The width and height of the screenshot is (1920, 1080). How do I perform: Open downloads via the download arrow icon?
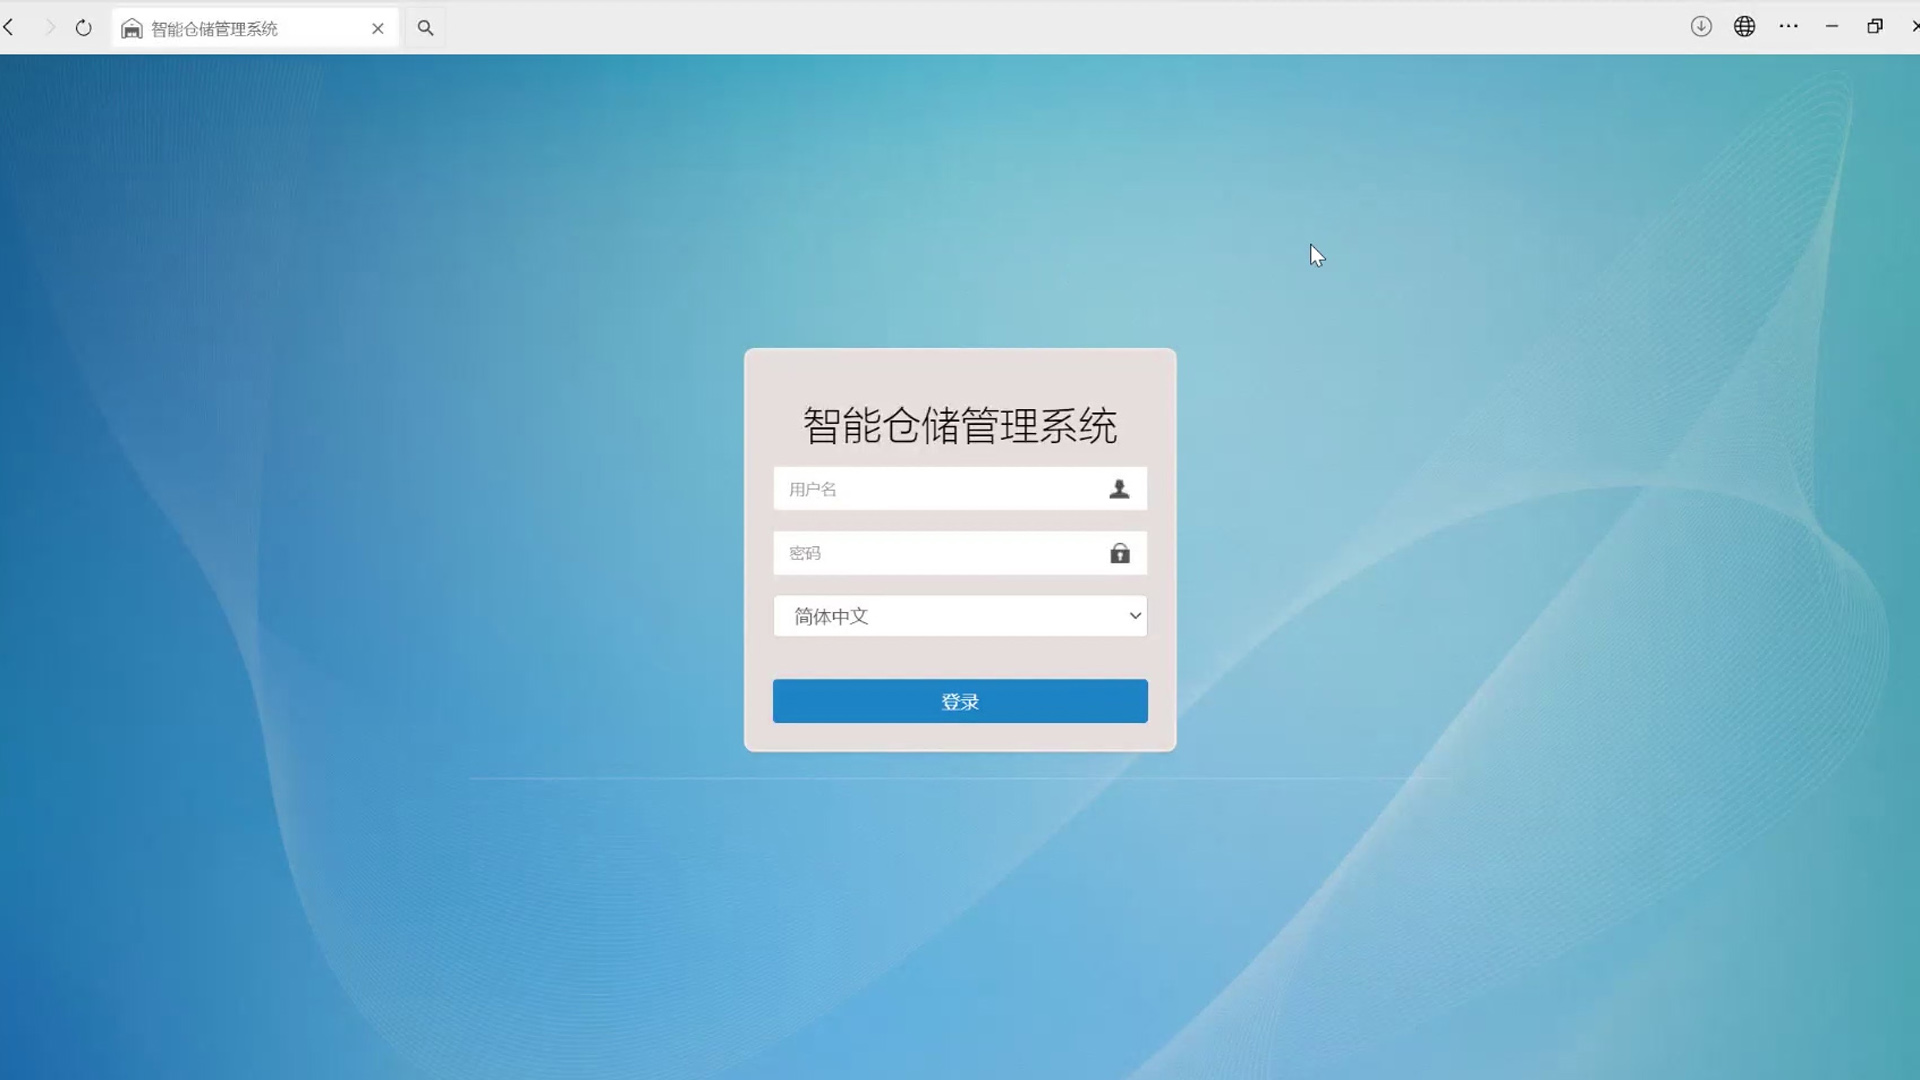pos(1701,27)
